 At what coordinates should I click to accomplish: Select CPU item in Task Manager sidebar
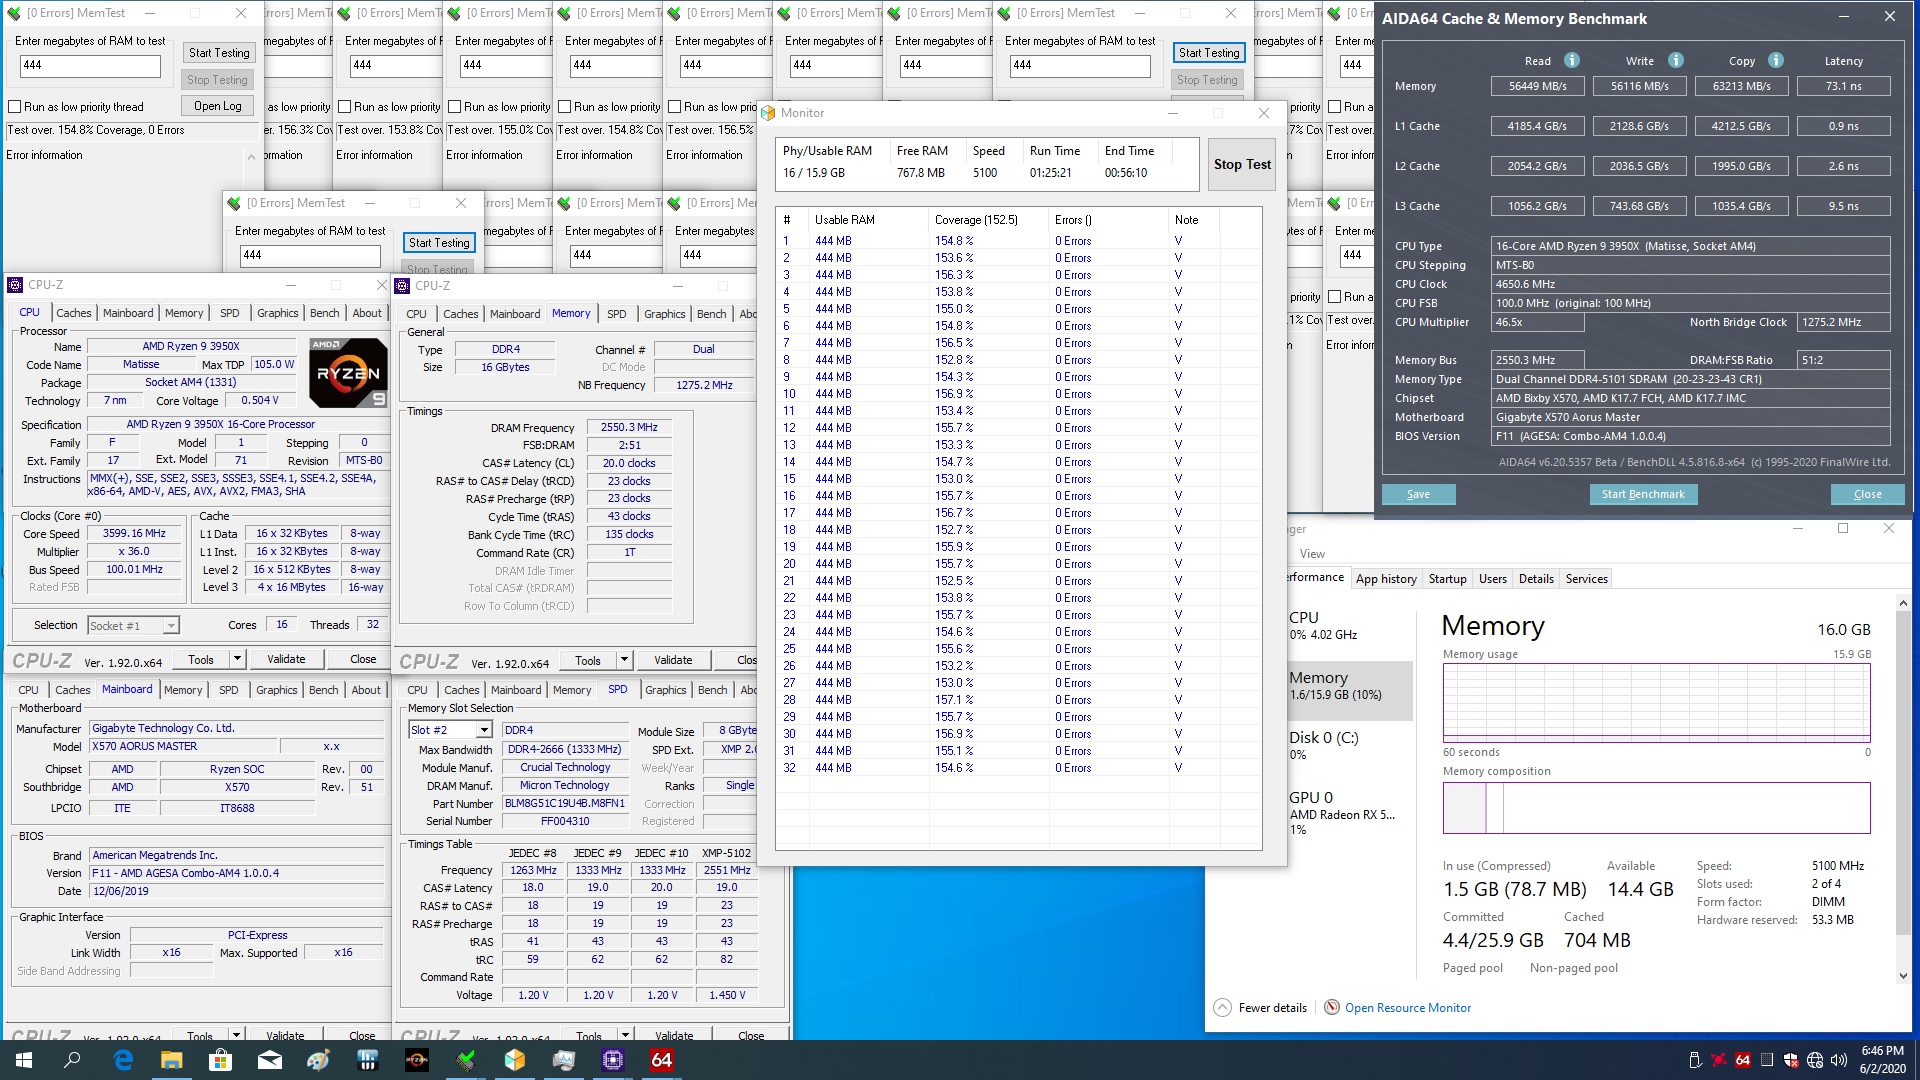coord(1348,625)
